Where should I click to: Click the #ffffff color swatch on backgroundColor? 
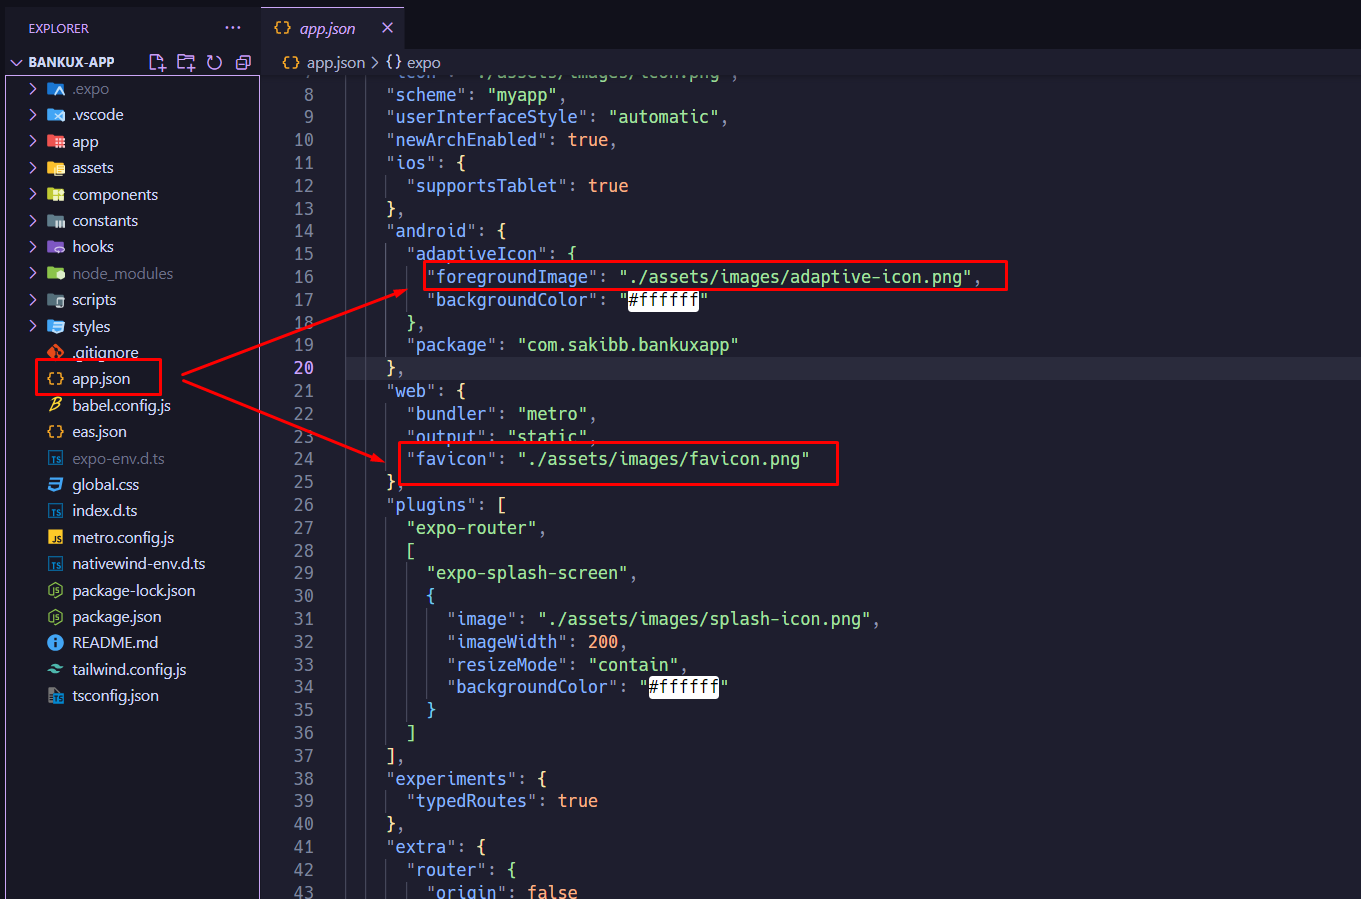(x=664, y=299)
